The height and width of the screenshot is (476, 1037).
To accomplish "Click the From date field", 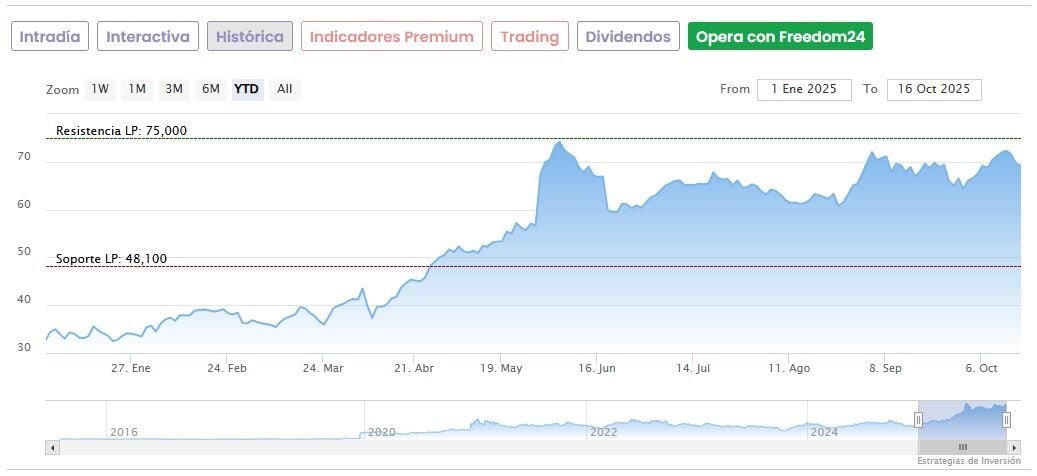I will (804, 89).
